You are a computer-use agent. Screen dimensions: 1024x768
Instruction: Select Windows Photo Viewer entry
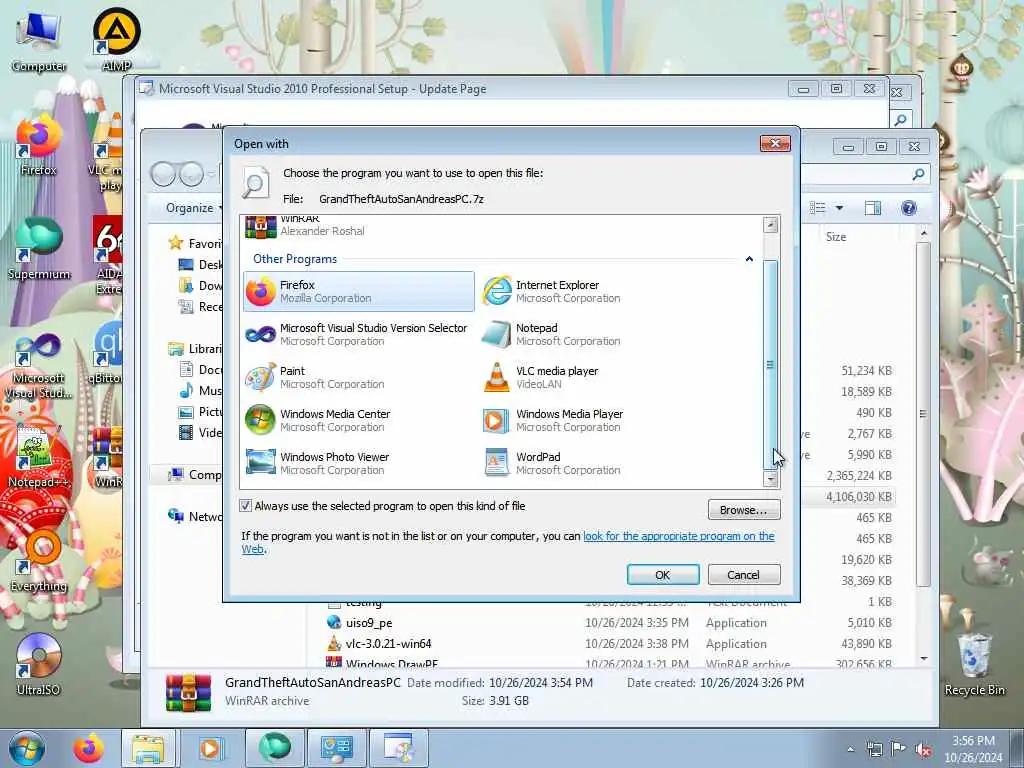359,464
